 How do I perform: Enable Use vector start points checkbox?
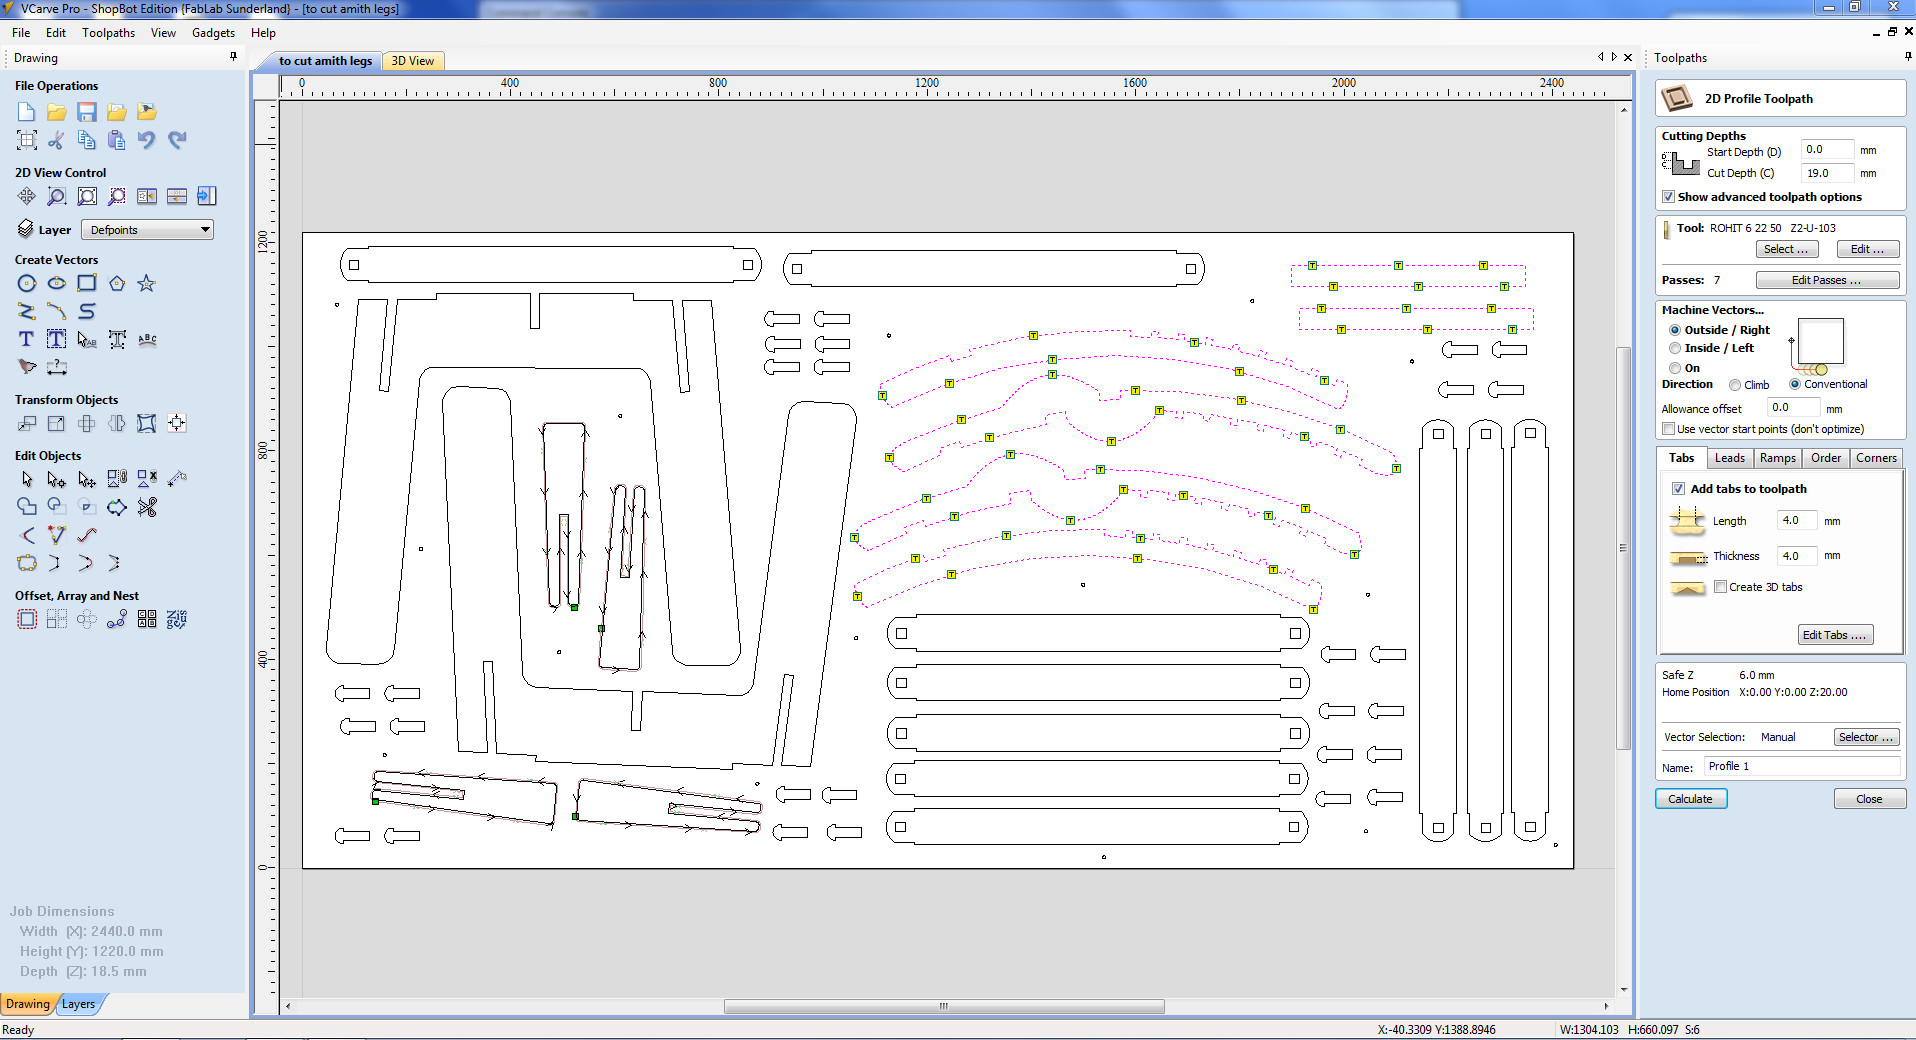[x=1668, y=429]
